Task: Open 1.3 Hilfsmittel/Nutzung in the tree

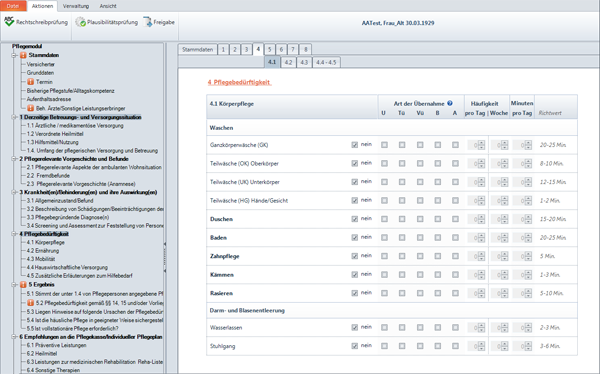Action: (53, 142)
